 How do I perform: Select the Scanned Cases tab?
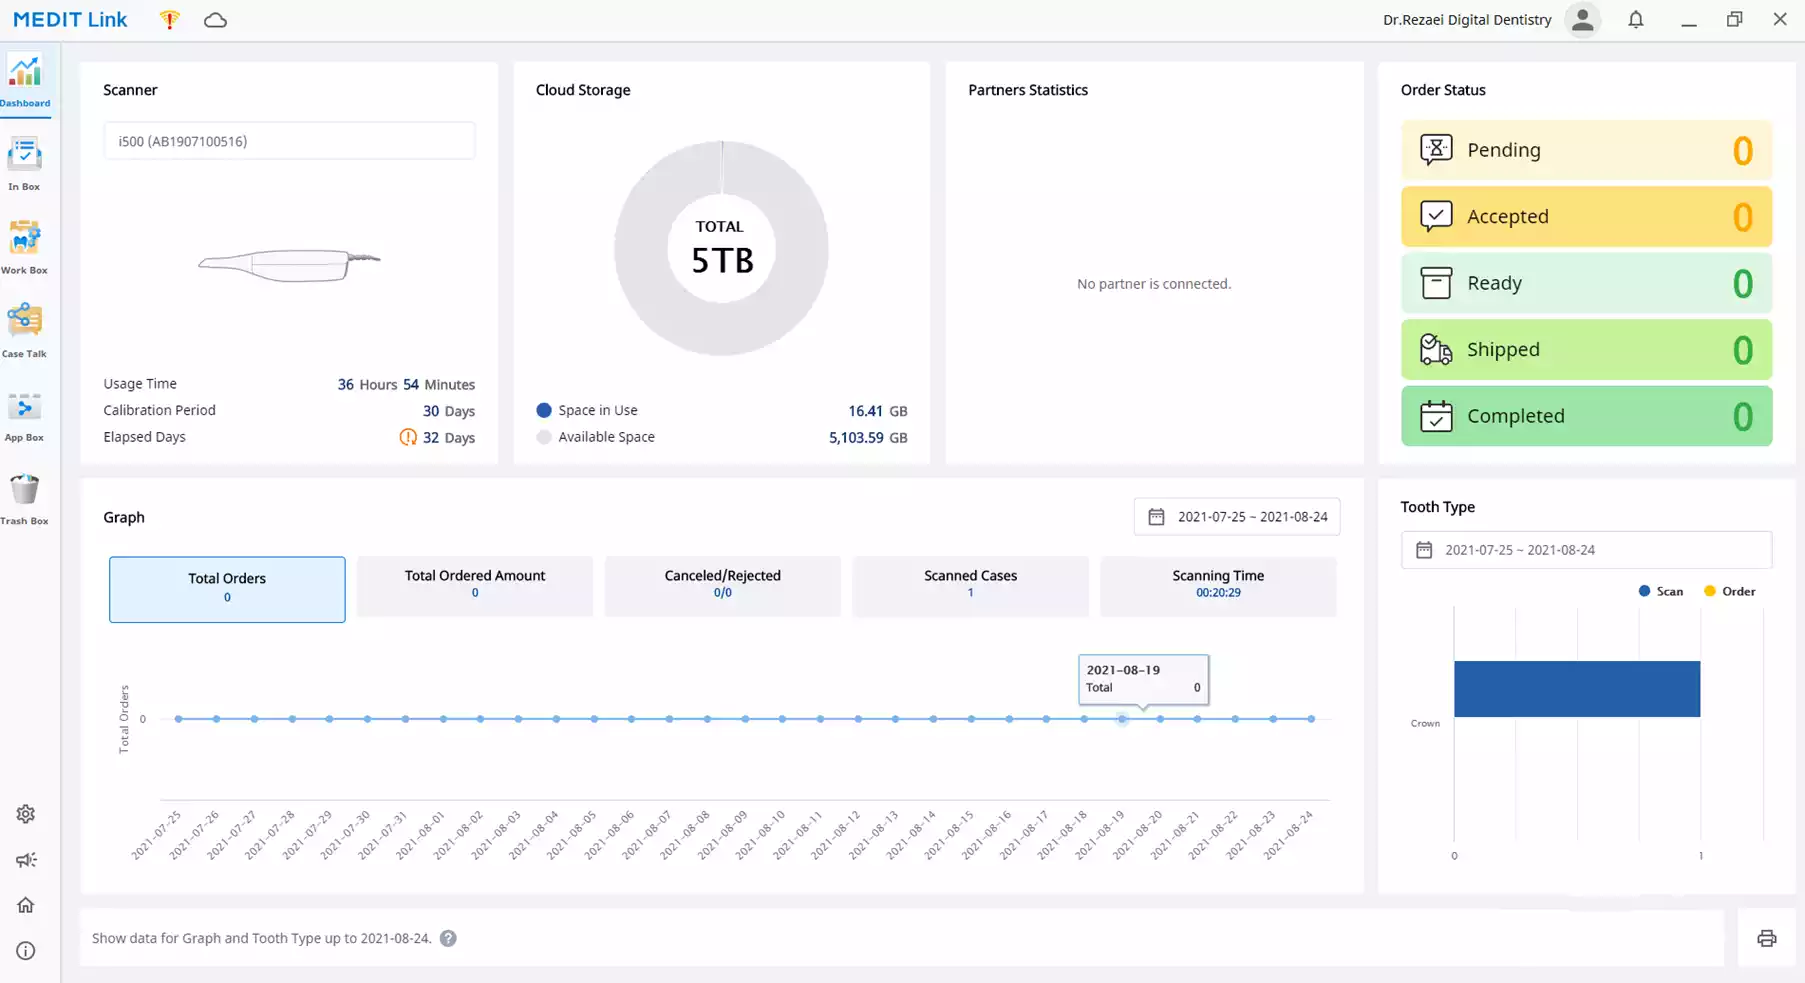970,584
